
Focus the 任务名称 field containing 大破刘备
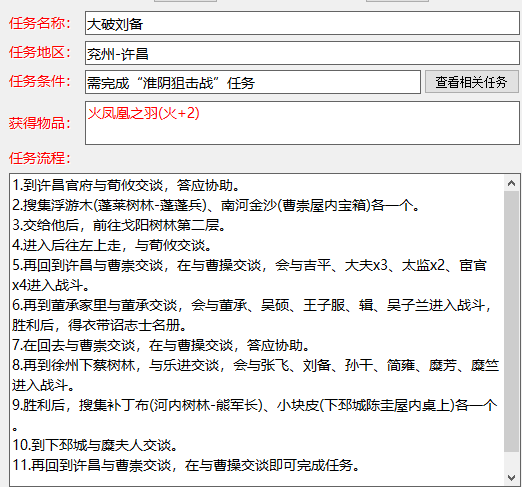[302, 23]
